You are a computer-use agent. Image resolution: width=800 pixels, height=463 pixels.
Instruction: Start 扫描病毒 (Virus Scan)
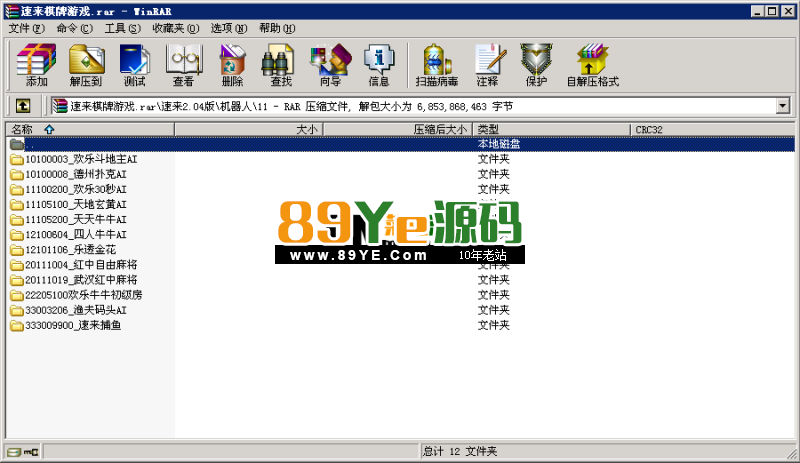coord(437,65)
